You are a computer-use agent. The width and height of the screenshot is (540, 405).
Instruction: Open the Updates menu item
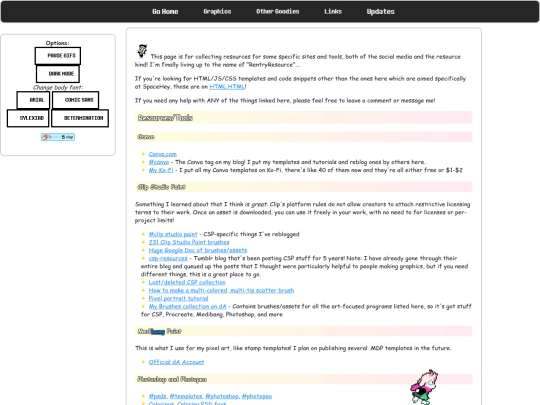380,11
